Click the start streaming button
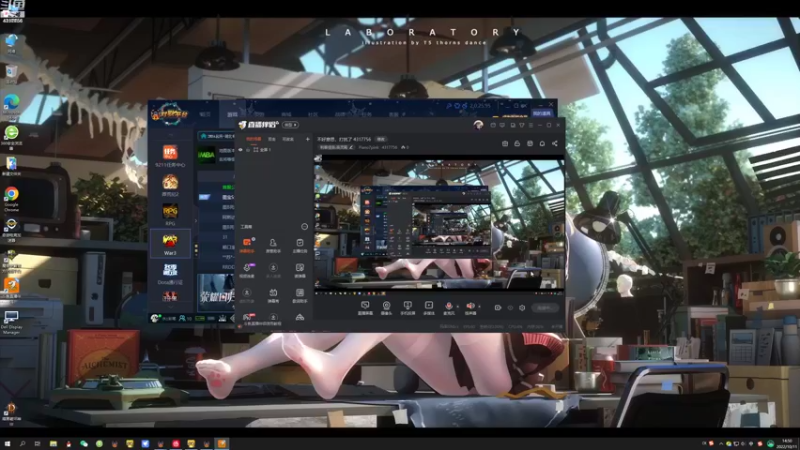 [544, 308]
